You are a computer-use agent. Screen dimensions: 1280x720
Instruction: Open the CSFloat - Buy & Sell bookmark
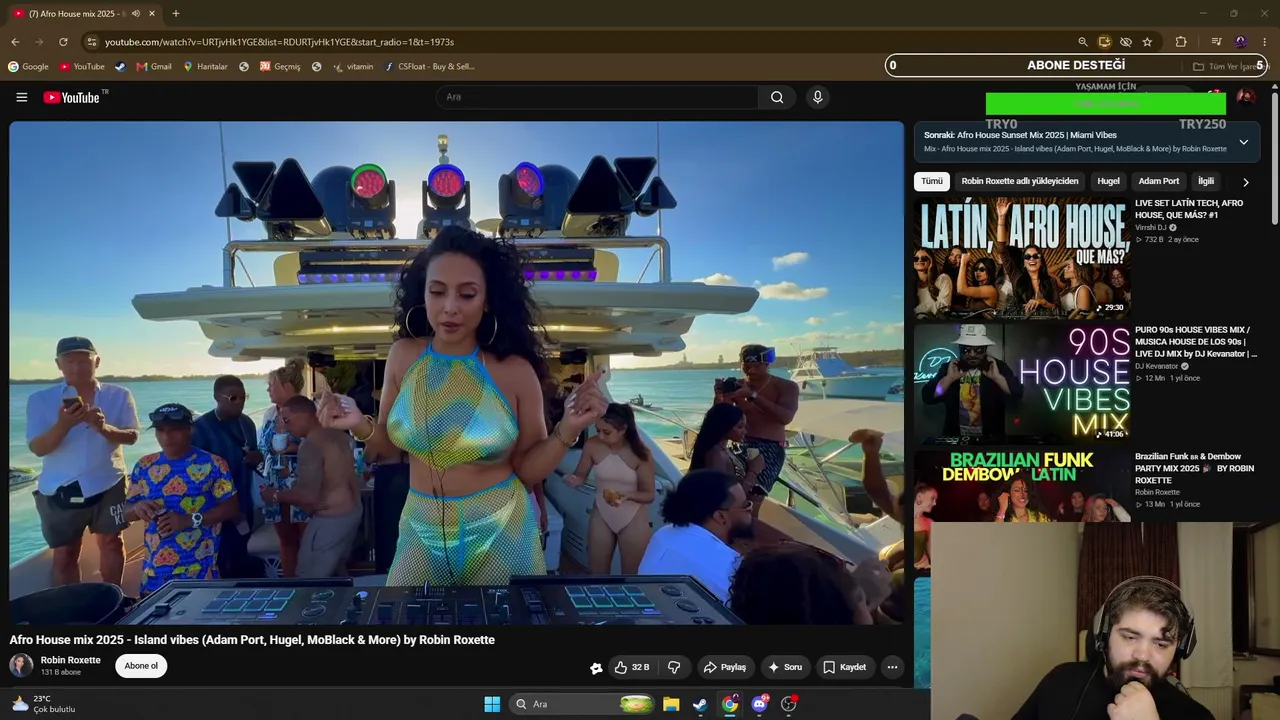click(429, 67)
